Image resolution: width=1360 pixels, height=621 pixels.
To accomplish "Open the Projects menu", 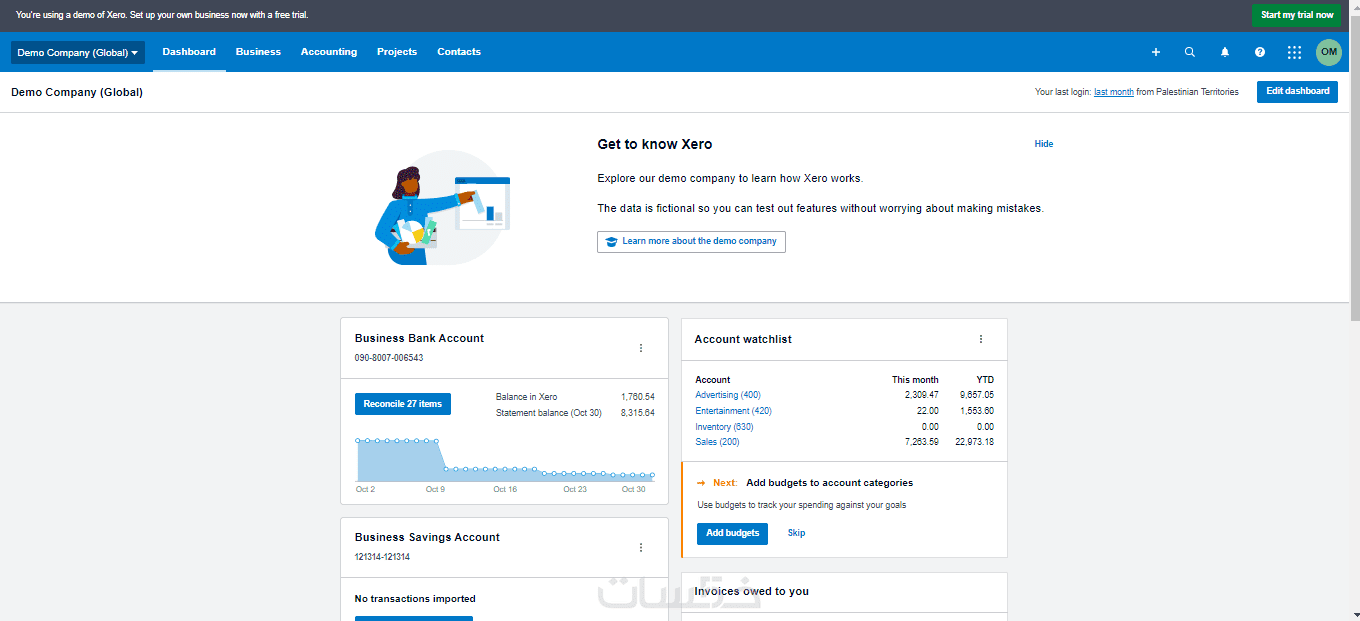I will tap(397, 52).
